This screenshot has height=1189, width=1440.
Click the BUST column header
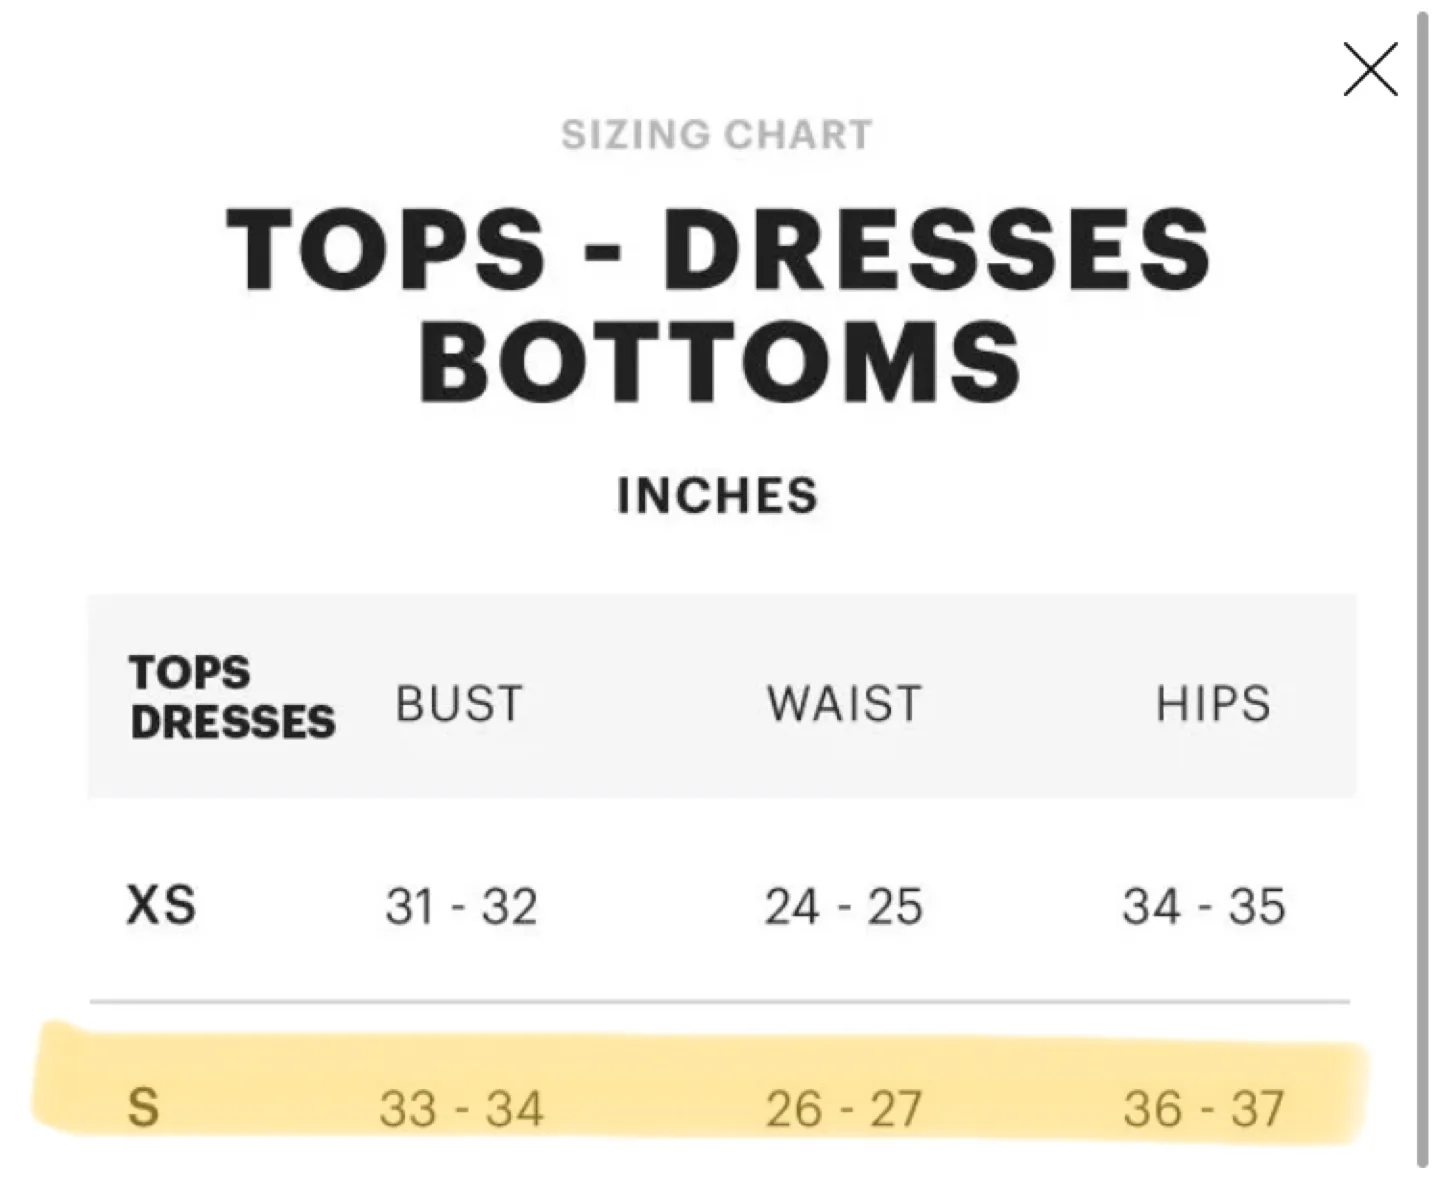[458, 703]
